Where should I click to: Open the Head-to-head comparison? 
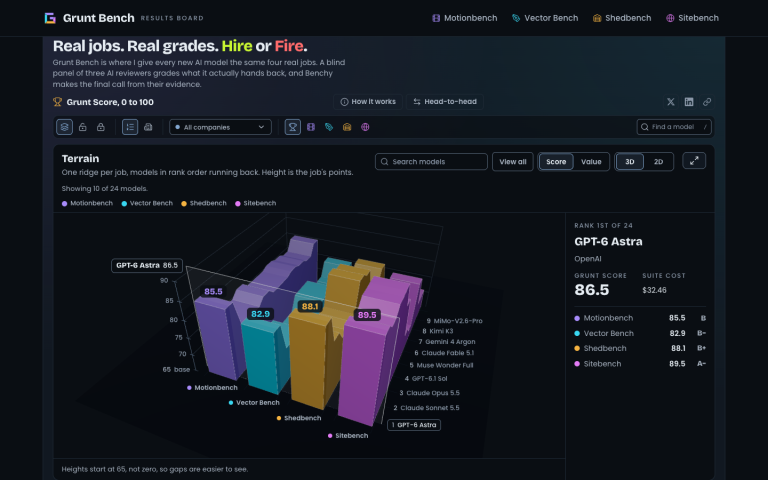tap(445, 102)
